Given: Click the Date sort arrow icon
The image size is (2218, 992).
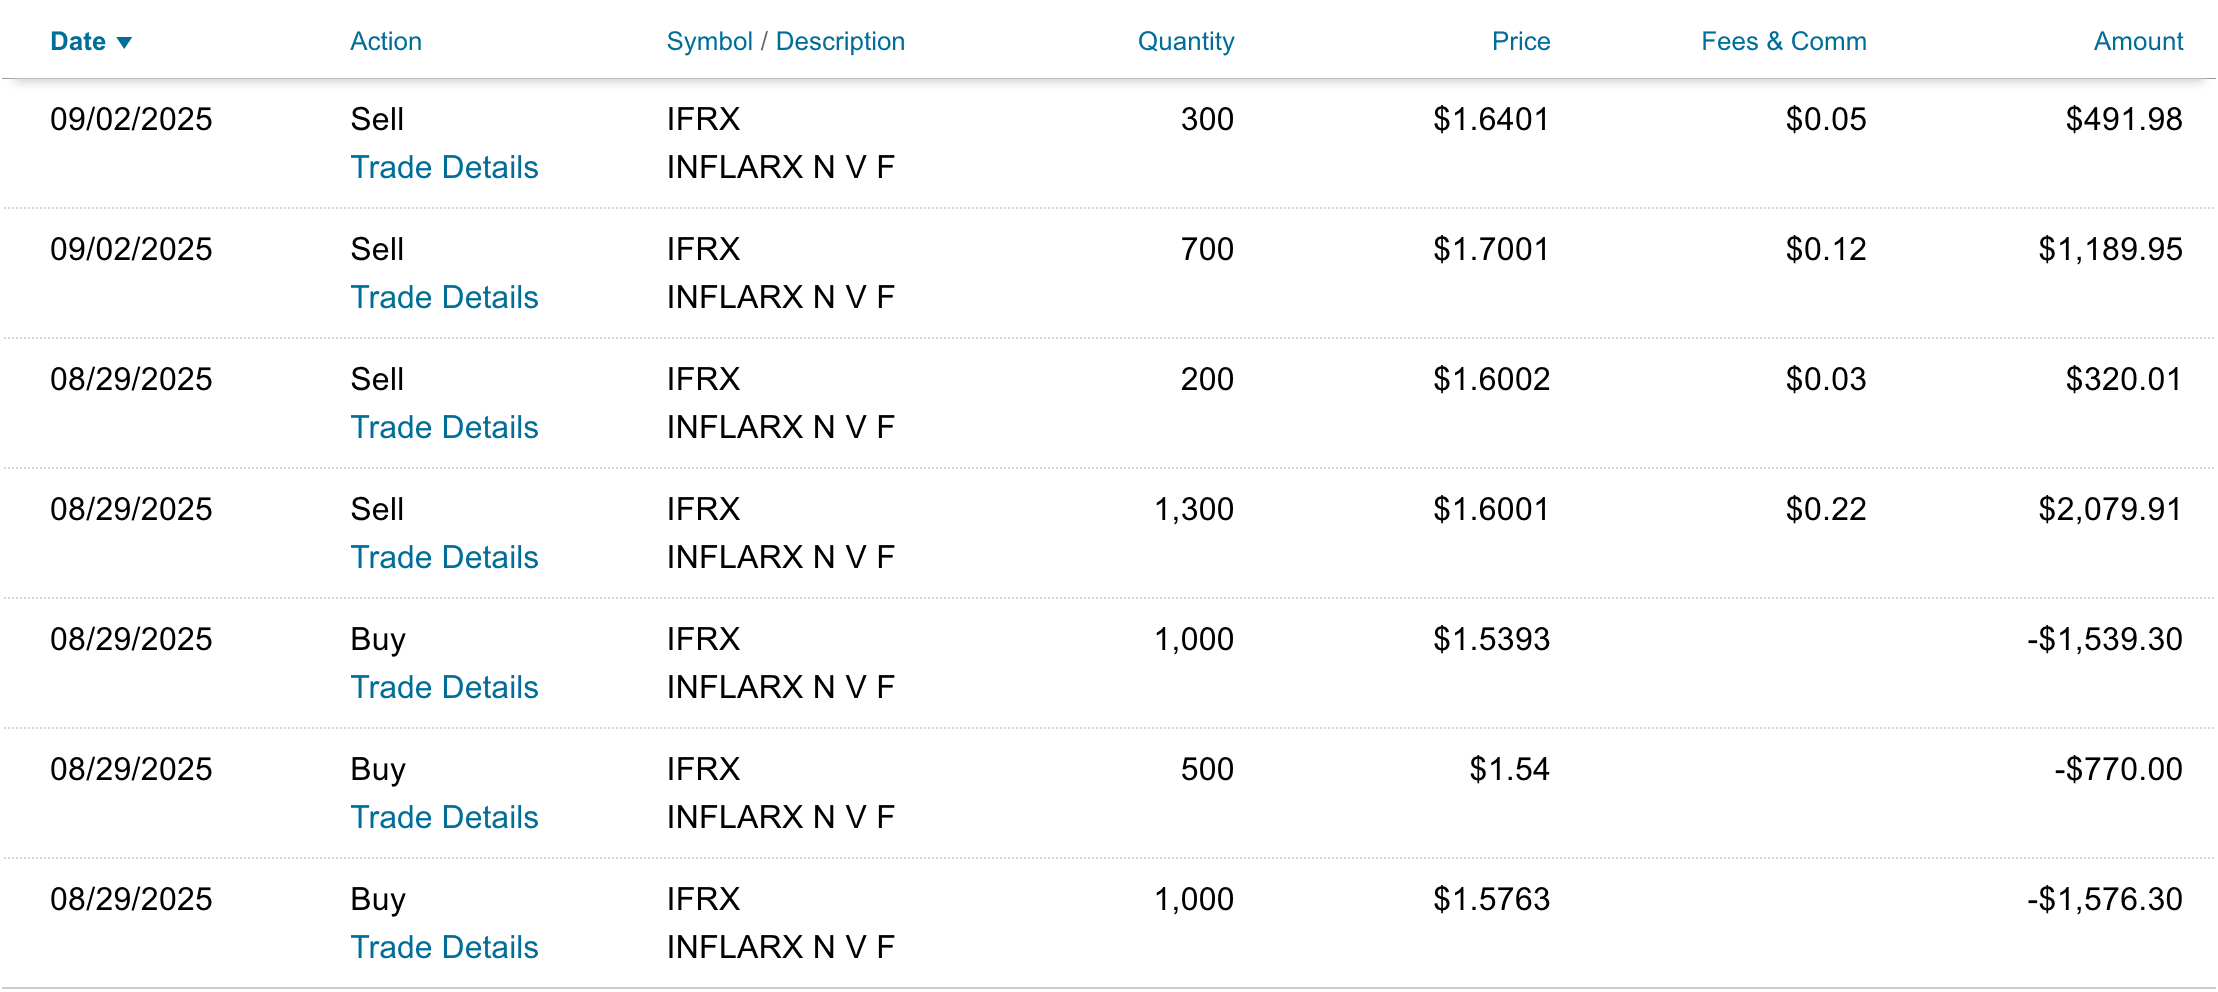Looking at the screenshot, I should point(125,43).
